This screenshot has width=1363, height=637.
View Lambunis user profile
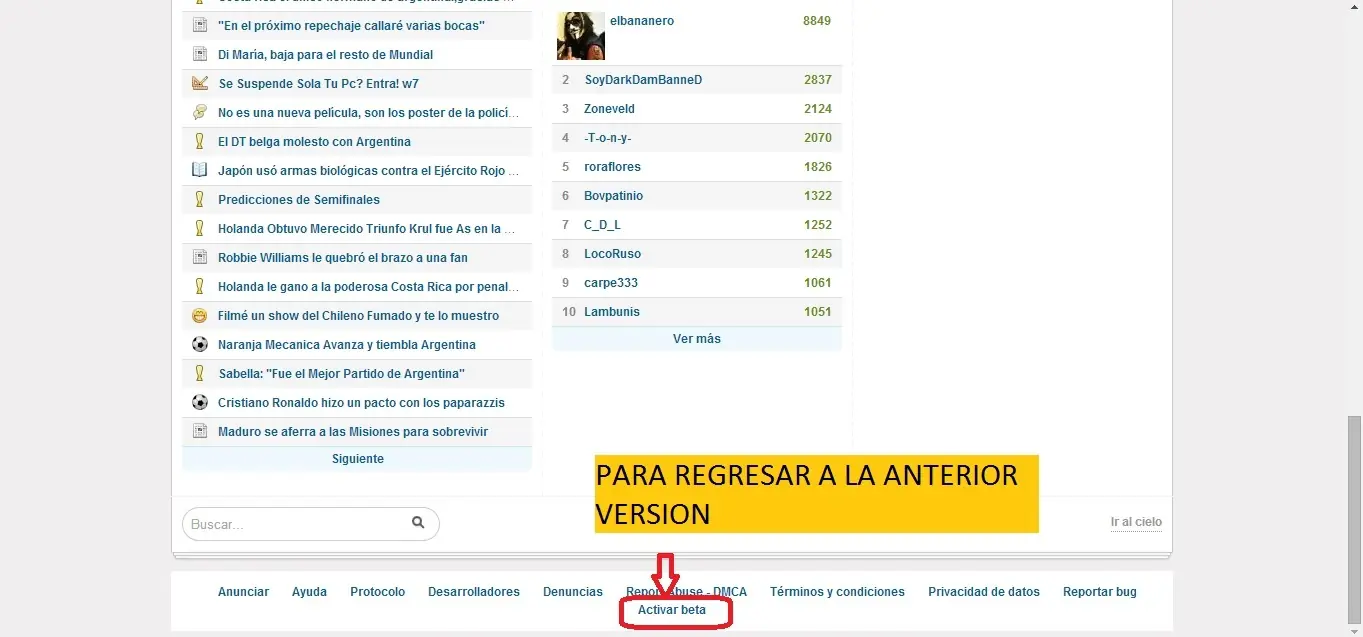pos(612,311)
